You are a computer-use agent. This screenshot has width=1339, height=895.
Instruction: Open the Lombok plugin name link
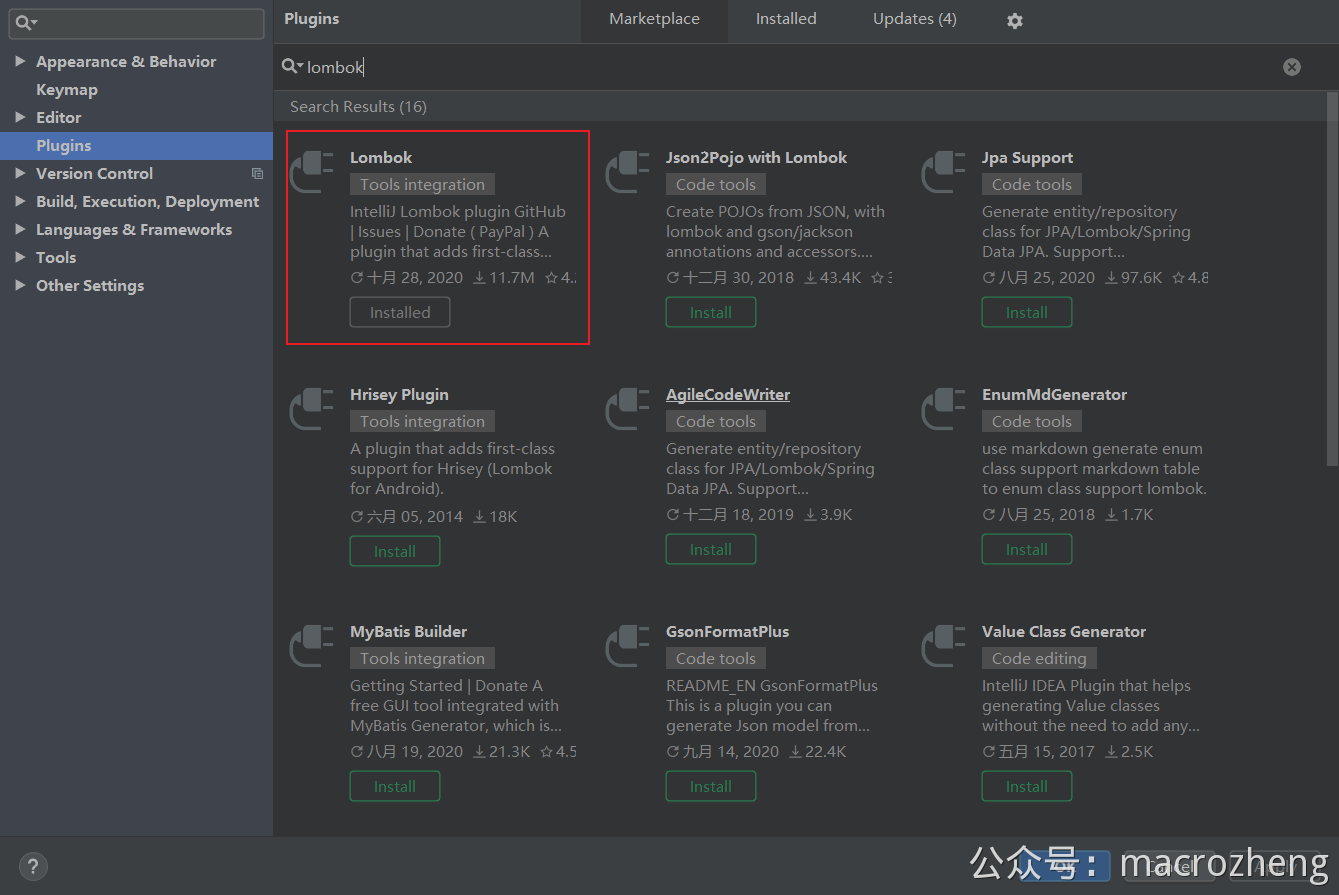coord(381,157)
